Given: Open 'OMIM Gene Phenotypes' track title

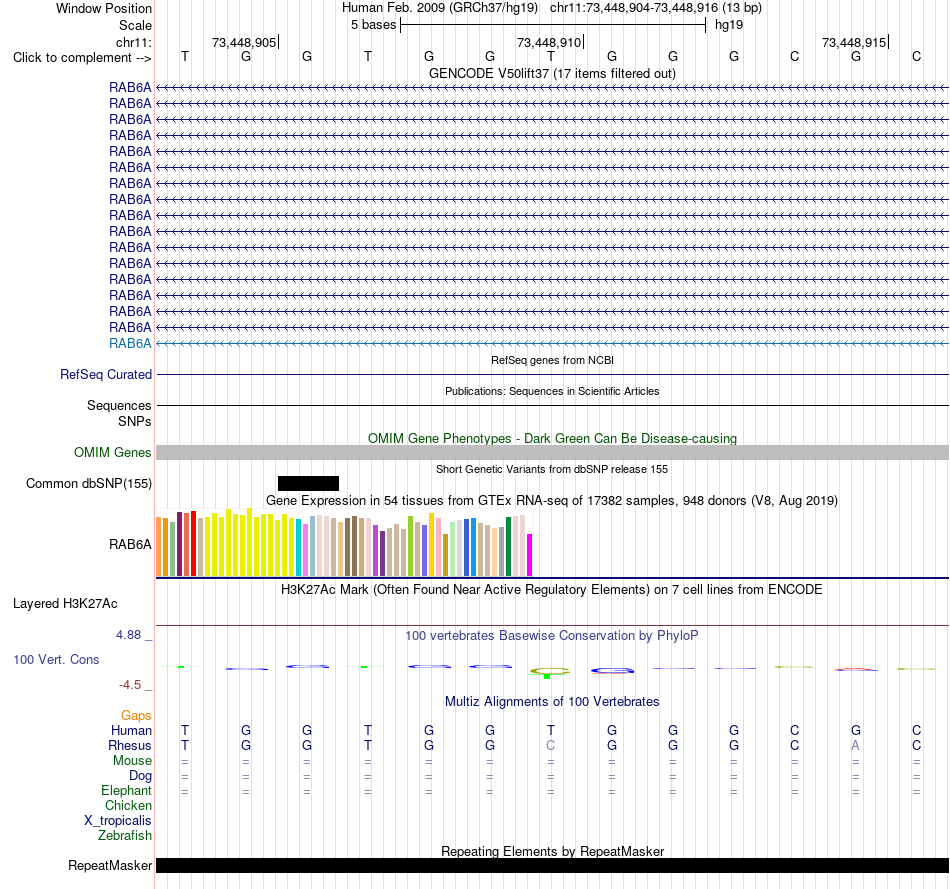Looking at the screenshot, I should pos(552,438).
